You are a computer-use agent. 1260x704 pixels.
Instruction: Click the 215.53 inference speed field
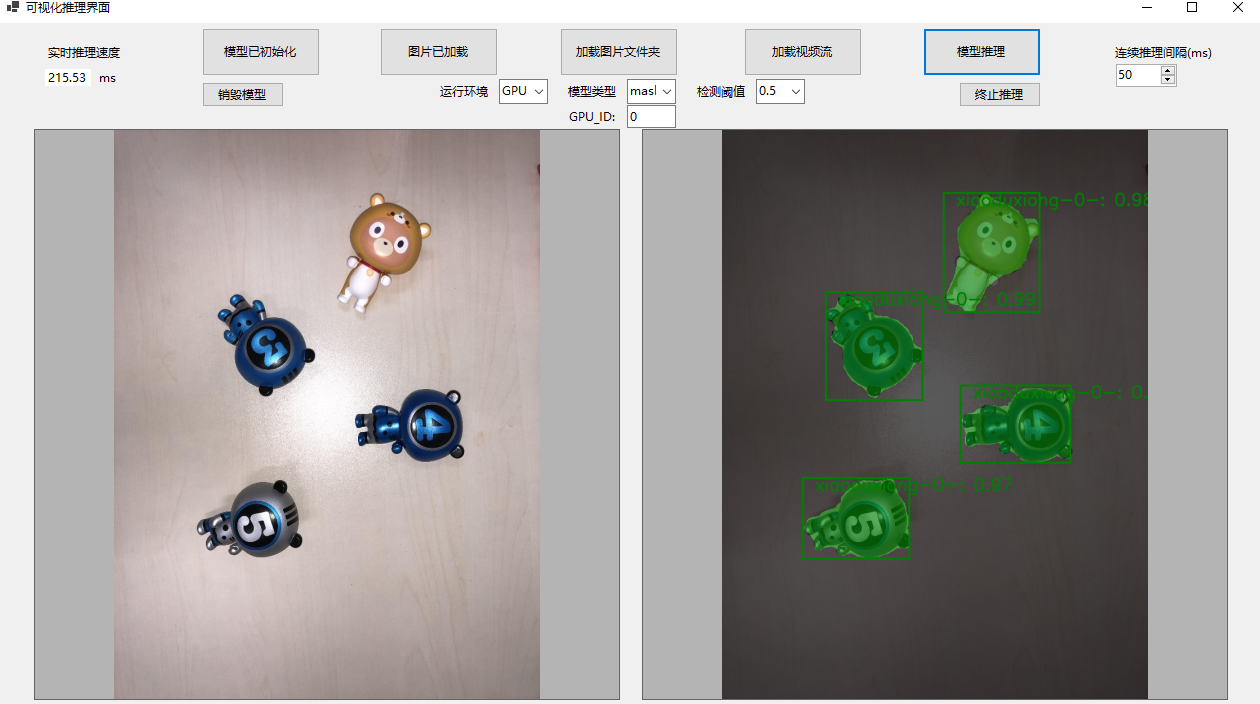[67, 78]
